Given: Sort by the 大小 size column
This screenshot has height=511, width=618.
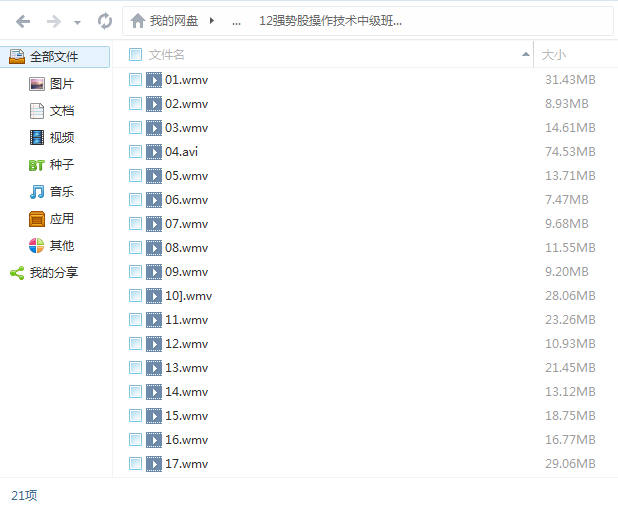Looking at the screenshot, I should (553, 55).
